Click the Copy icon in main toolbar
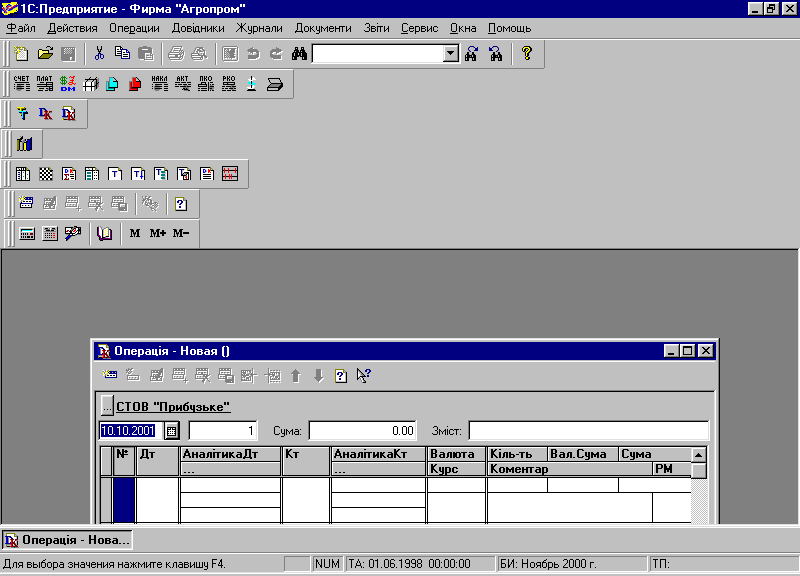 coord(122,54)
